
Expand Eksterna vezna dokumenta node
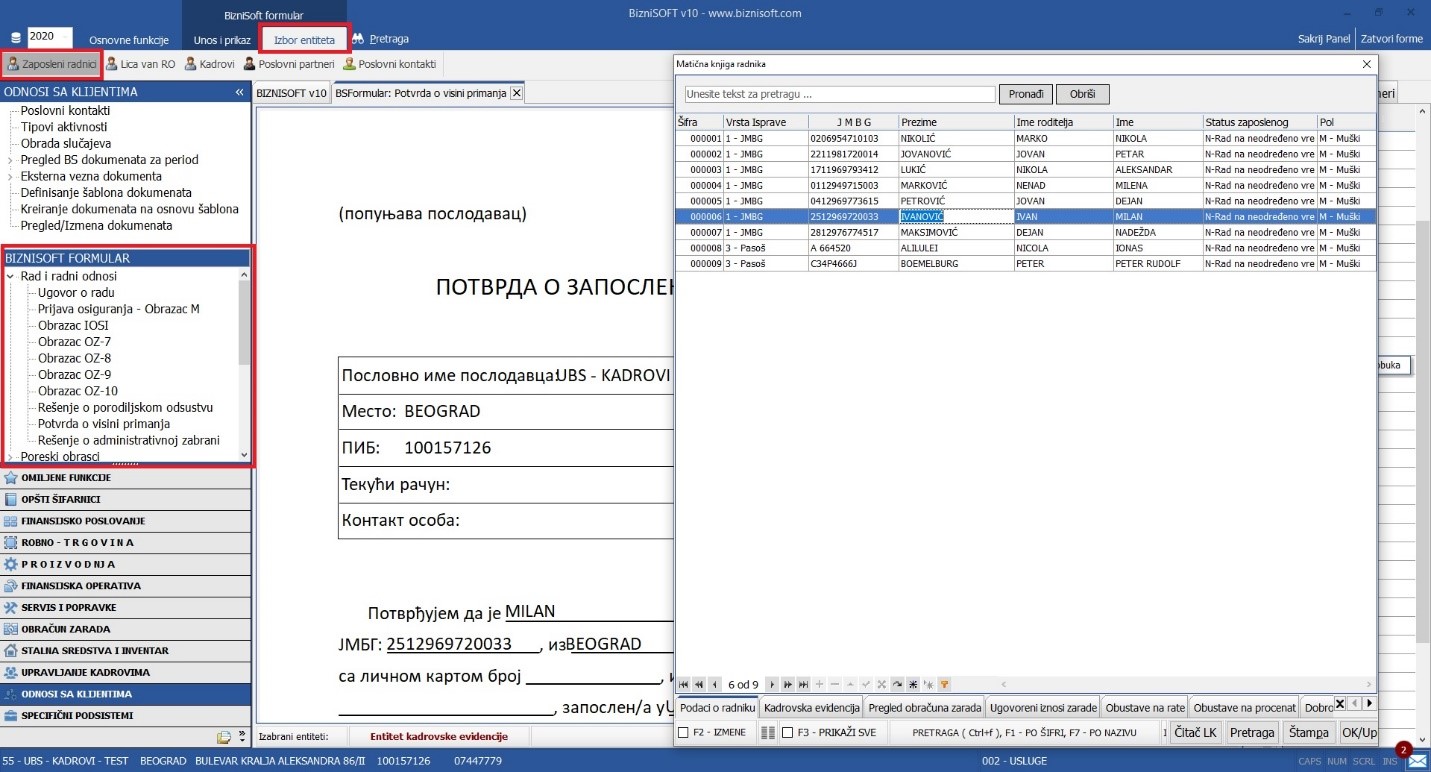(x=10, y=176)
